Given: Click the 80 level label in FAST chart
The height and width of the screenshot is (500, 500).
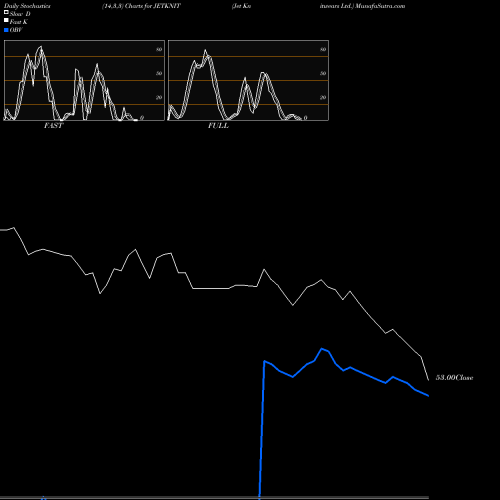Looking at the screenshot, I should (159, 49).
